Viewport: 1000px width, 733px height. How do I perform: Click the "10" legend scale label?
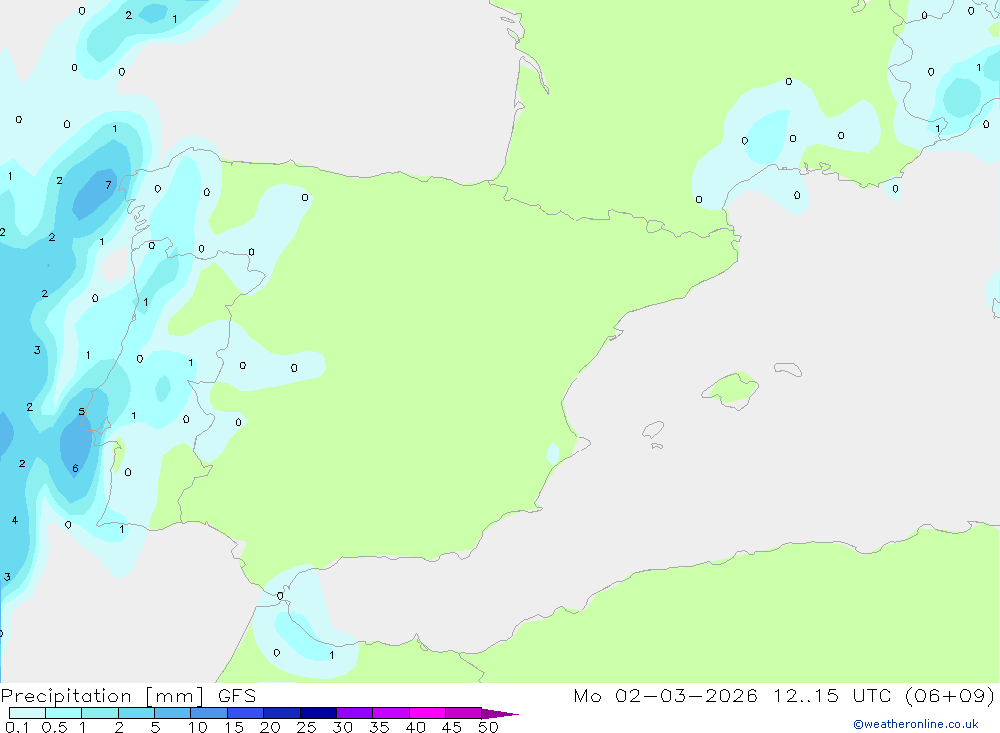(x=198, y=727)
